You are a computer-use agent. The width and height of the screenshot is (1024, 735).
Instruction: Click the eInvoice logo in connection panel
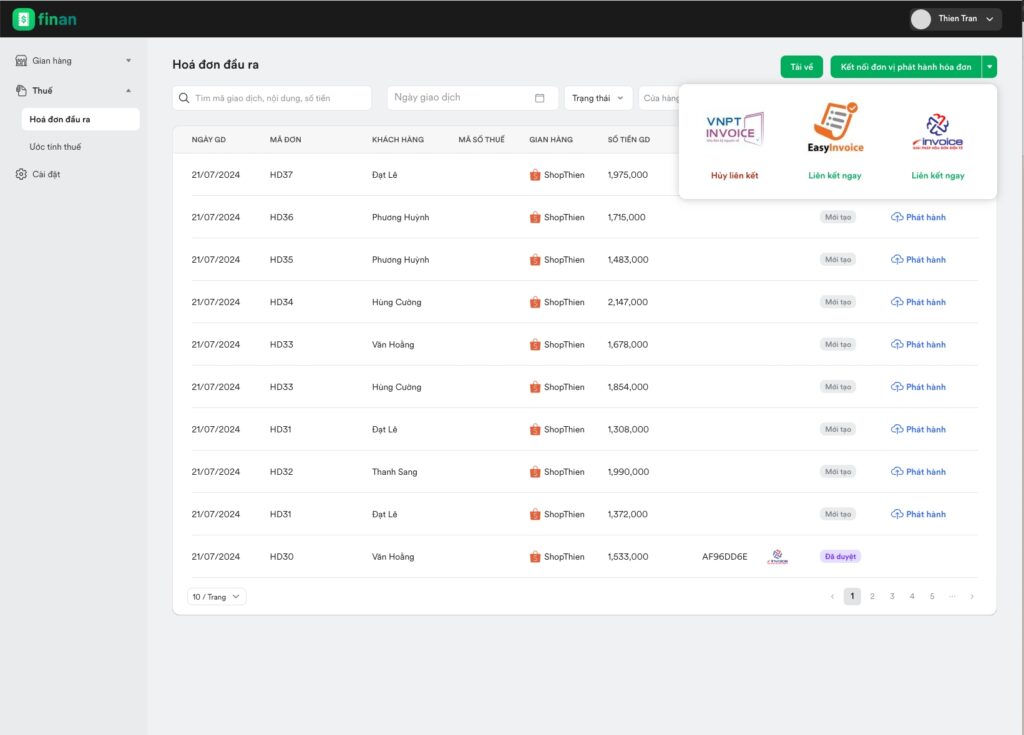pyautogui.click(x=937, y=131)
